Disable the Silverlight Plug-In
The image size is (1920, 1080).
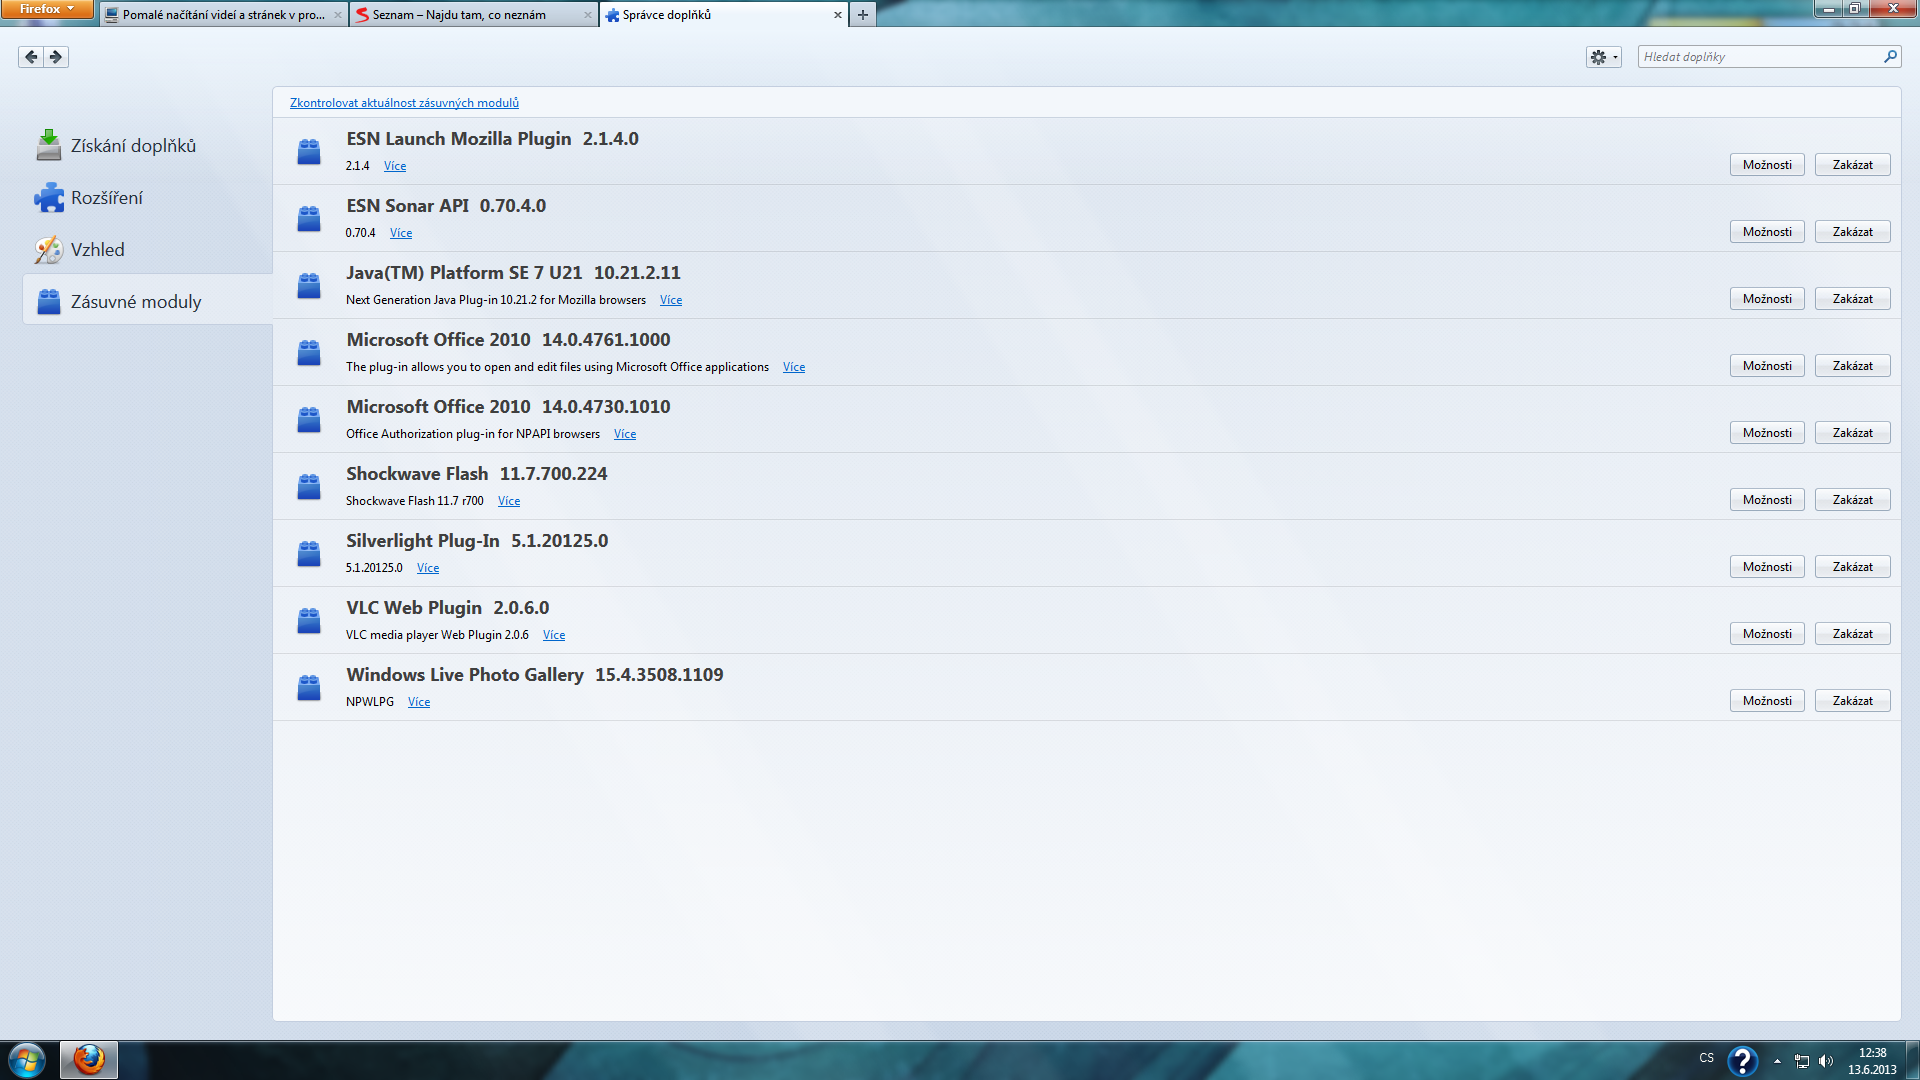[1852, 567]
